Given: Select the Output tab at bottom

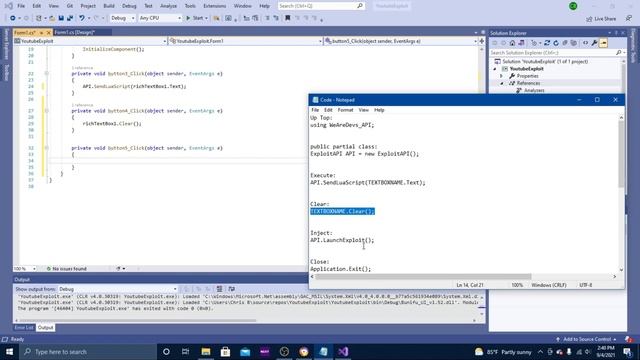Looking at the screenshot, I should (x=45, y=327).
